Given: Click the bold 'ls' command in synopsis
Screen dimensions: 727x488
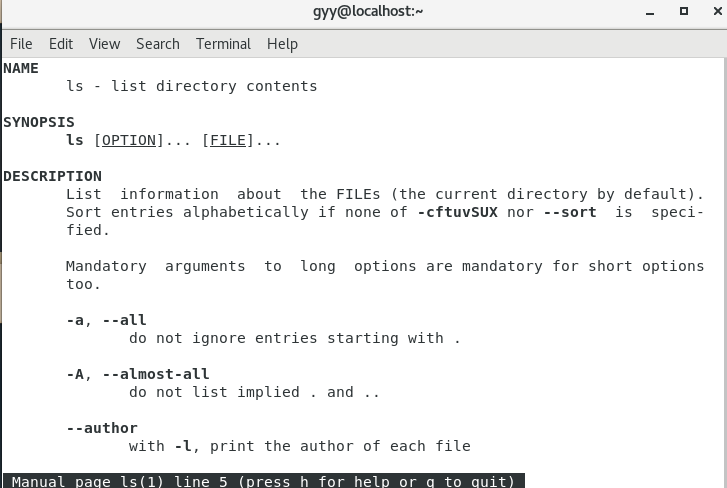Looking at the screenshot, I should tap(75, 140).
